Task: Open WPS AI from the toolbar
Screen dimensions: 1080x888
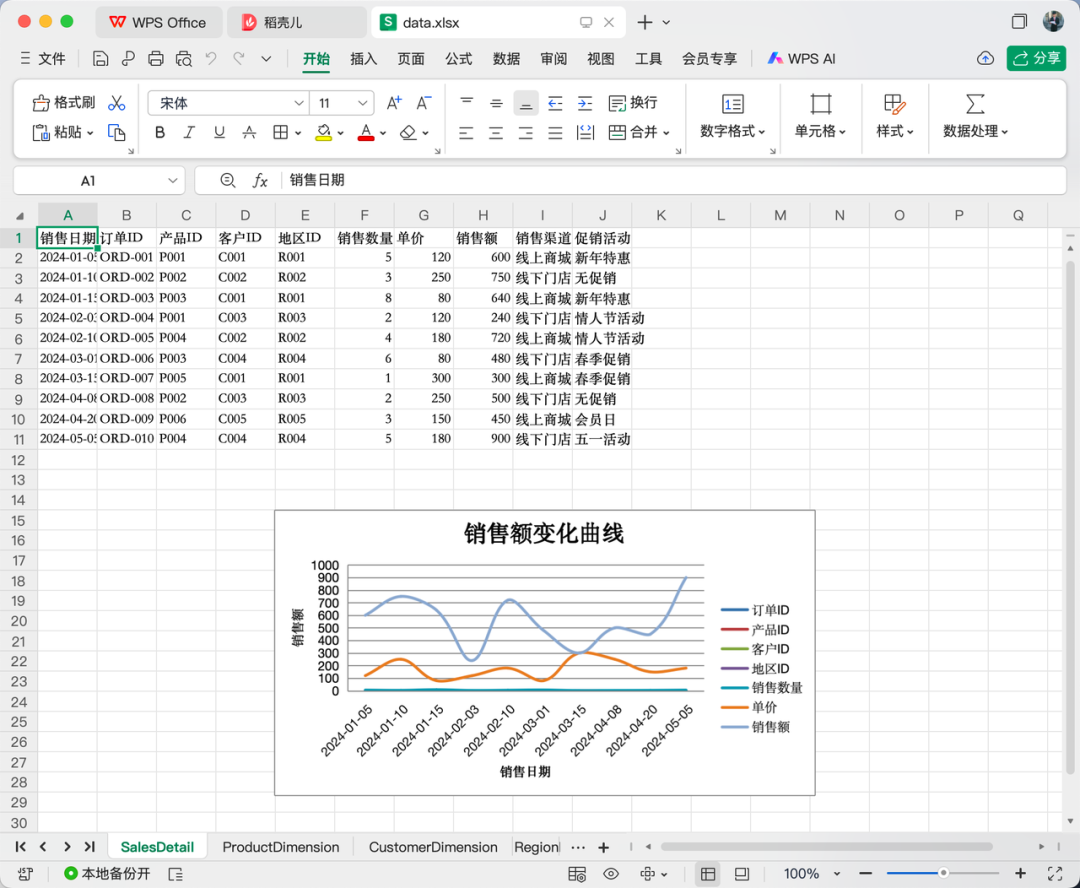Action: pyautogui.click(x=801, y=58)
